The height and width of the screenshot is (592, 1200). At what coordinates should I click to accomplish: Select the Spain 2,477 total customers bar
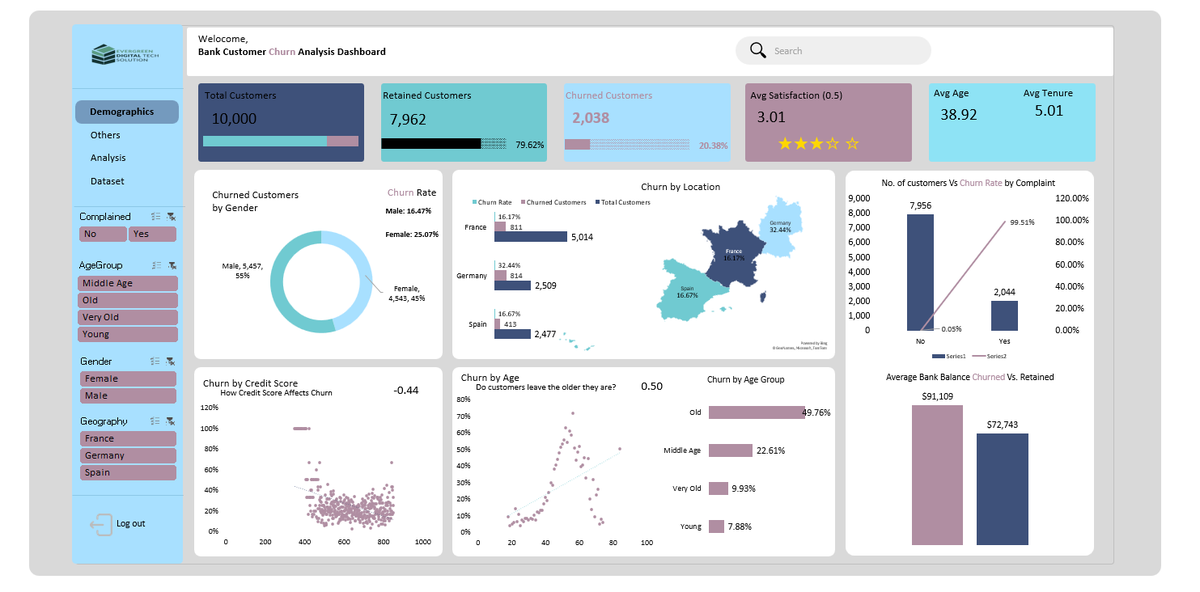coord(511,334)
